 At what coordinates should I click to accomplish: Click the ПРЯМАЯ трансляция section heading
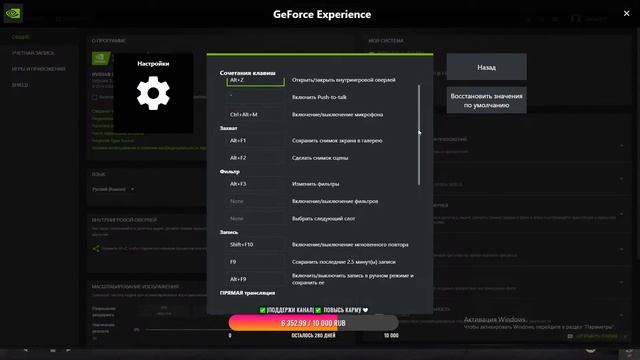point(247,293)
